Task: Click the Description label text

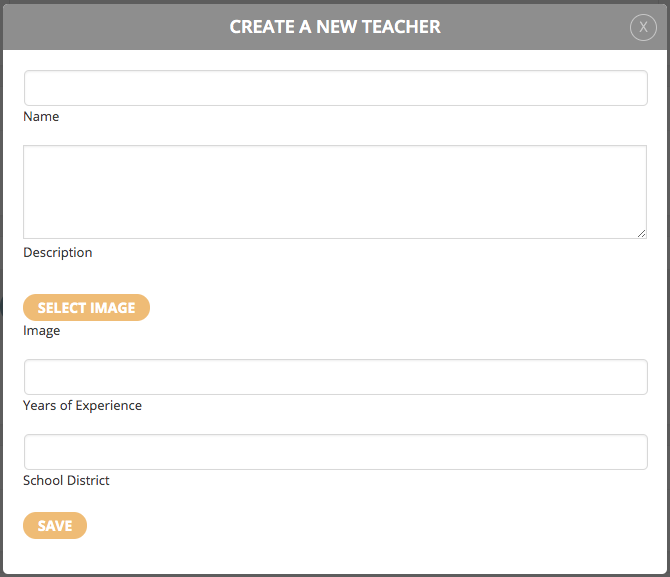Action: pyautogui.click(x=58, y=253)
